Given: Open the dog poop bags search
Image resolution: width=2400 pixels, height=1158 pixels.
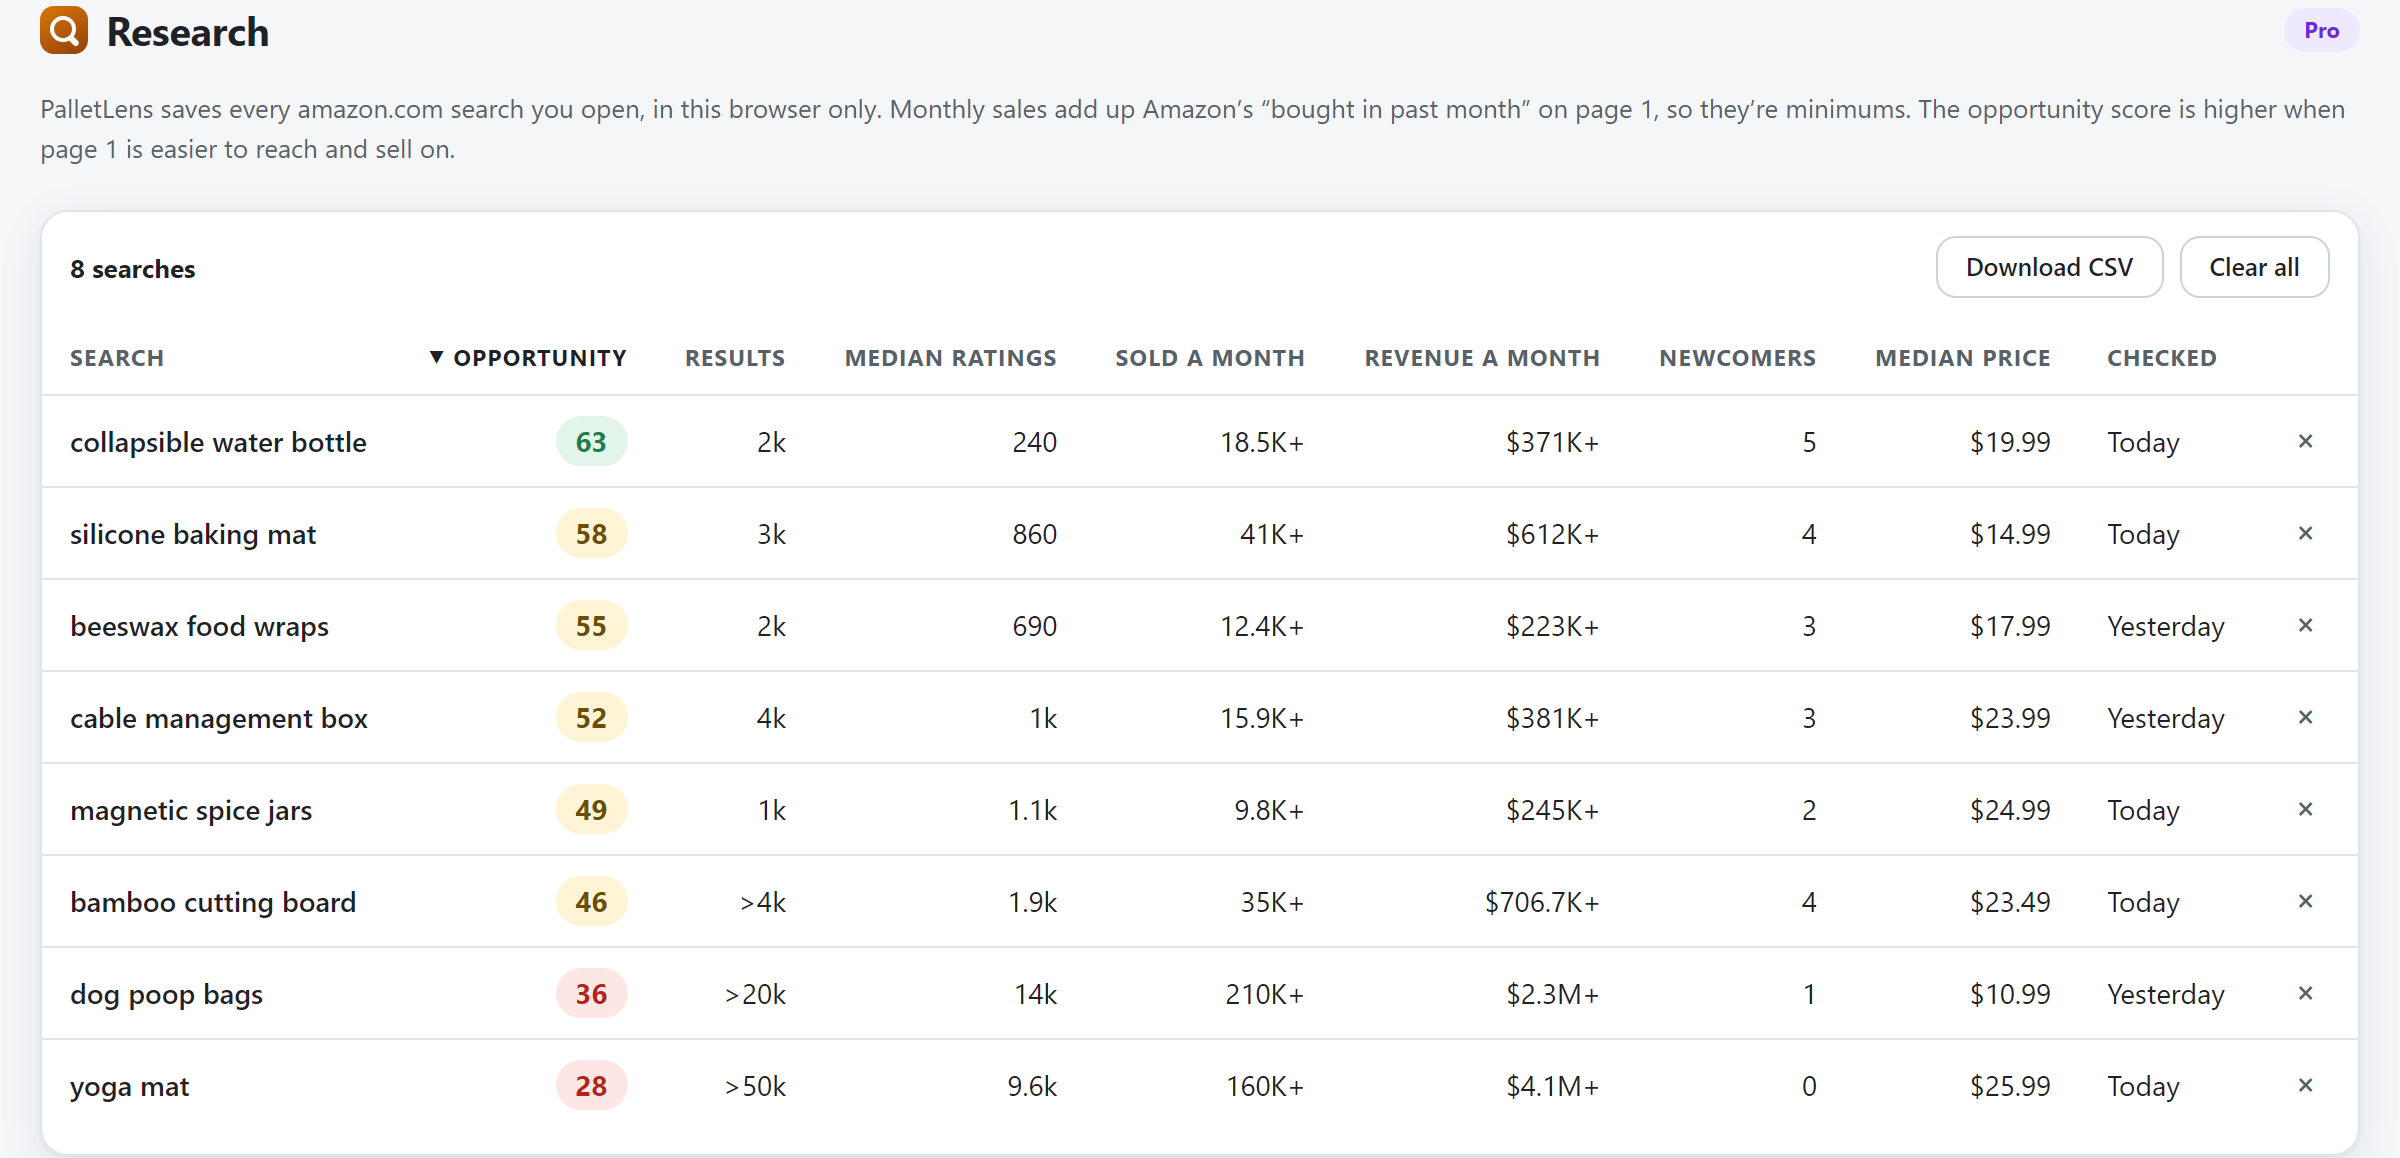Looking at the screenshot, I should pos(166,994).
